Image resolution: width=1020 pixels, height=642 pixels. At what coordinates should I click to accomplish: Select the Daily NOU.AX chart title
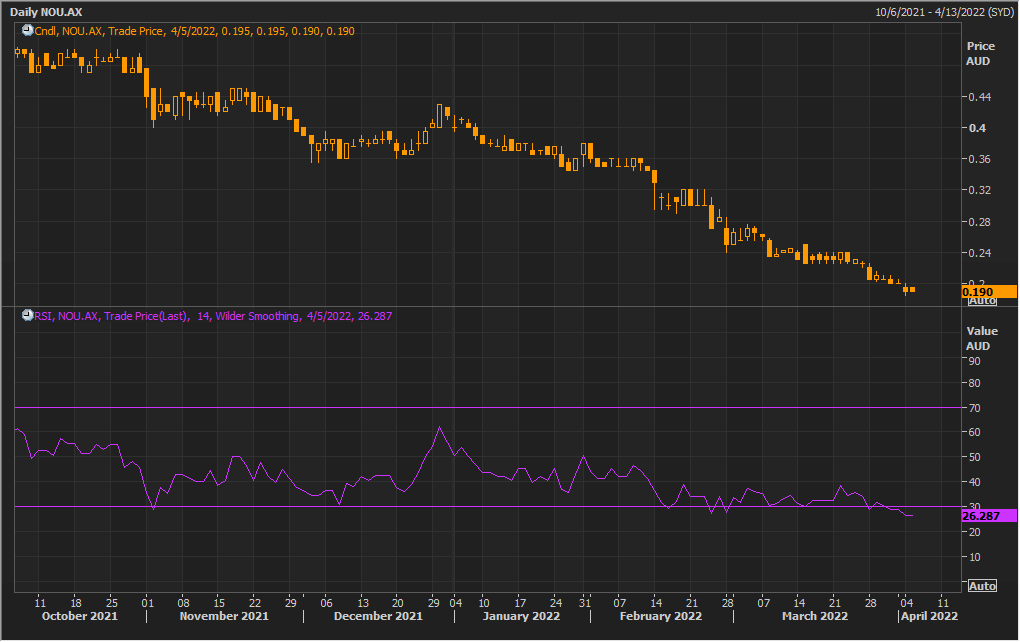click(46, 12)
